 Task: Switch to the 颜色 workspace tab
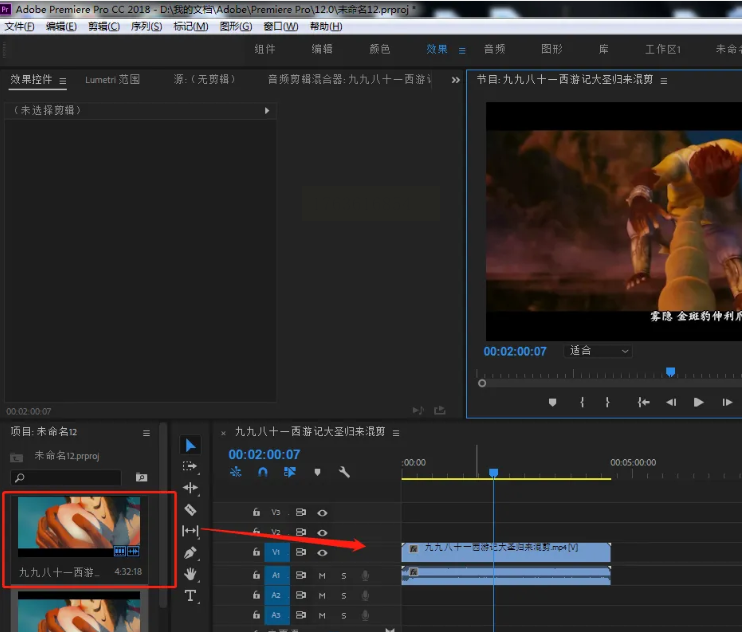pyautogui.click(x=380, y=49)
